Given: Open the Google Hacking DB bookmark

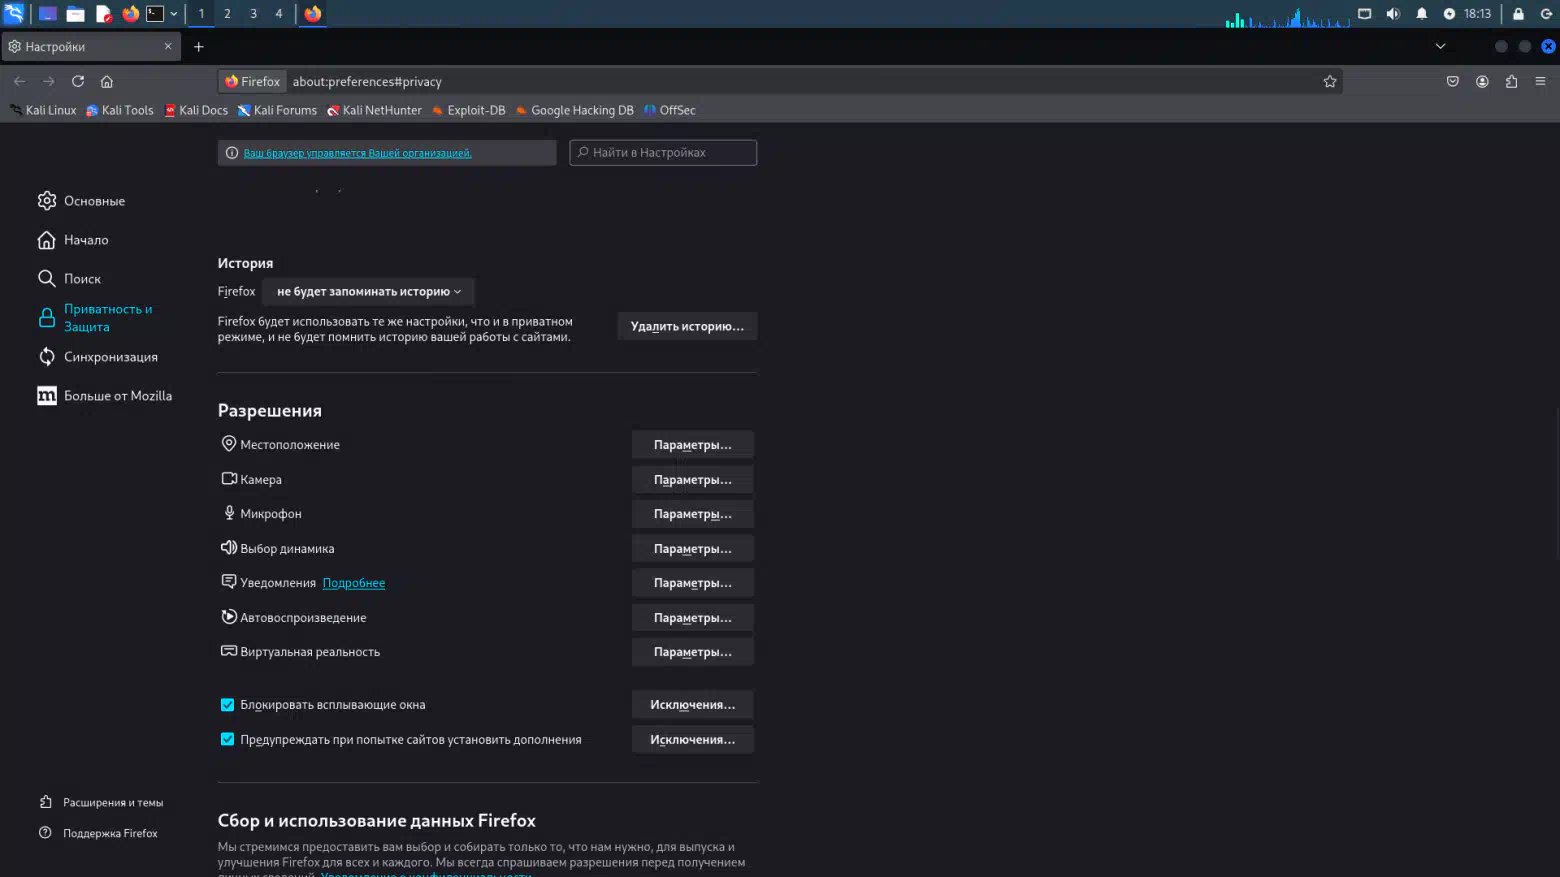Looking at the screenshot, I should pos(575,110).
